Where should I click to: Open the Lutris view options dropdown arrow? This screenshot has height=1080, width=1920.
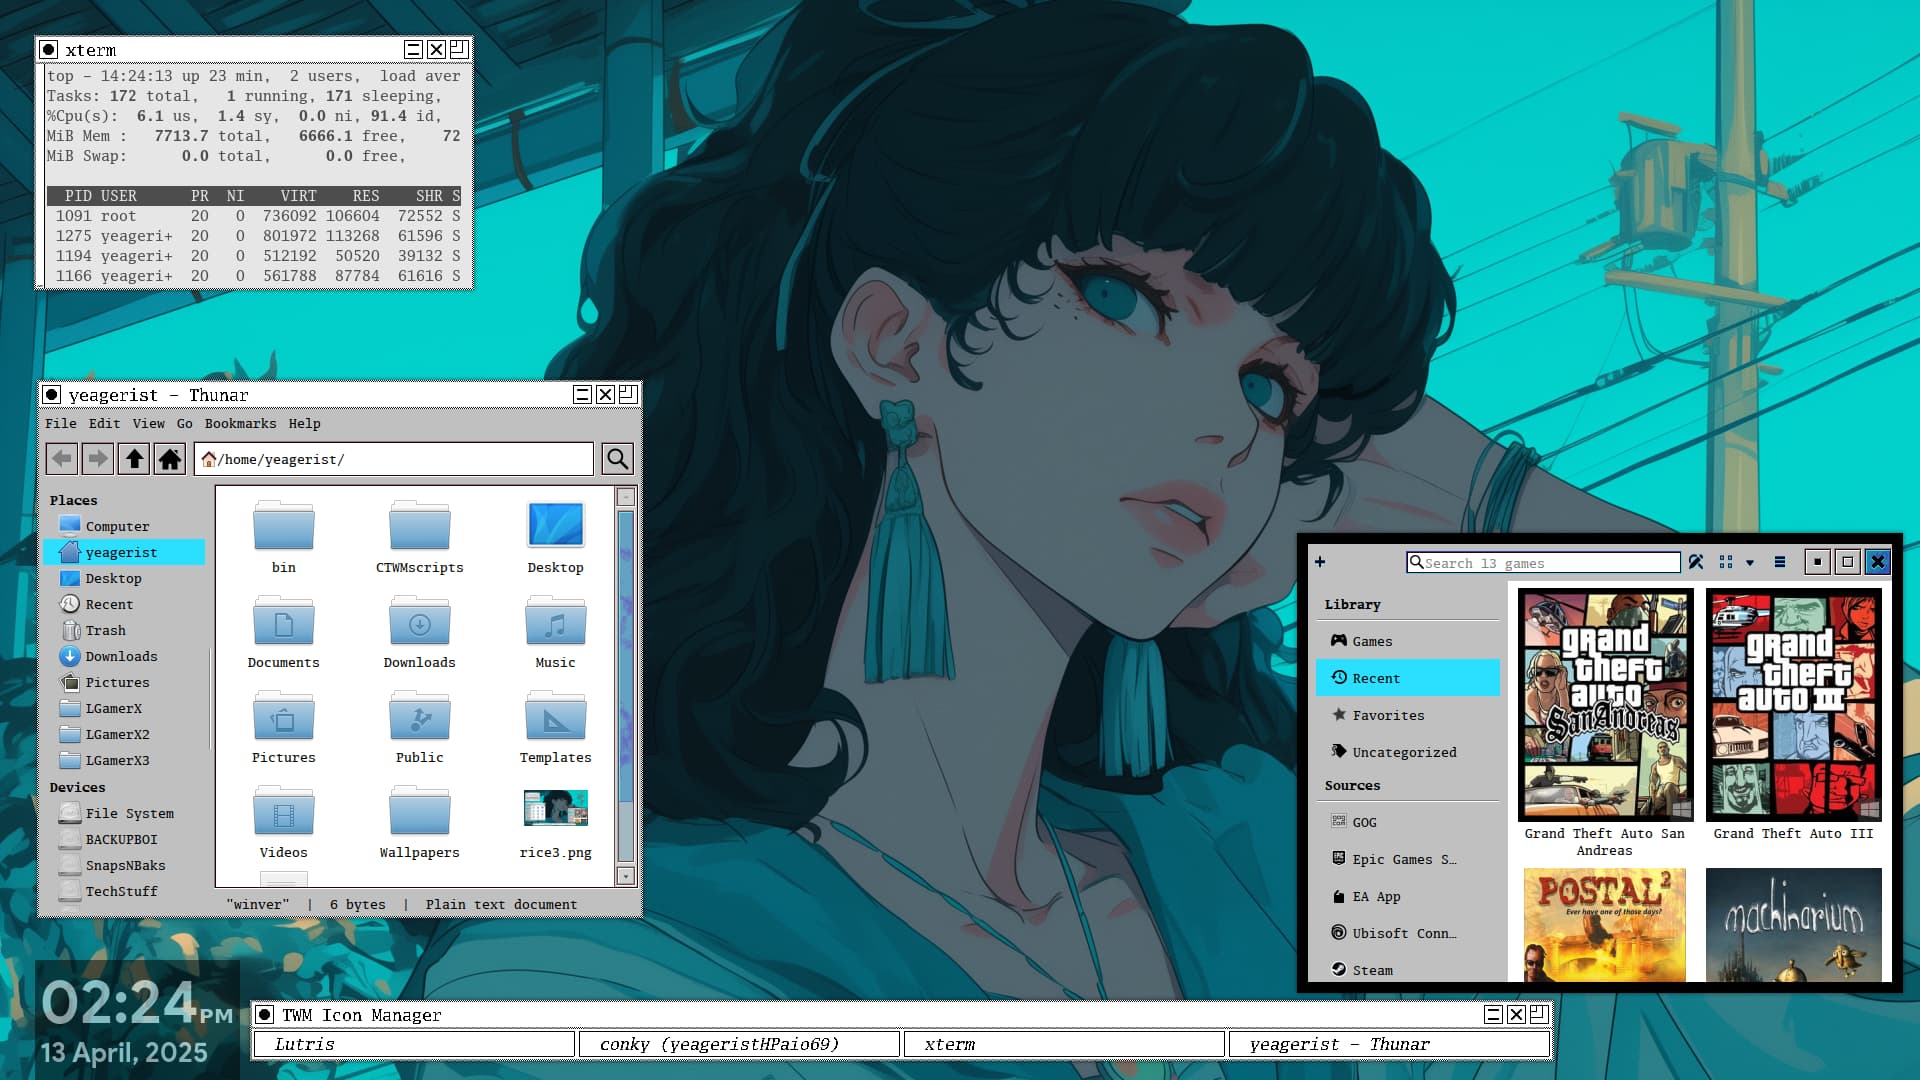pyautogui.click(x=1750, y=563)
